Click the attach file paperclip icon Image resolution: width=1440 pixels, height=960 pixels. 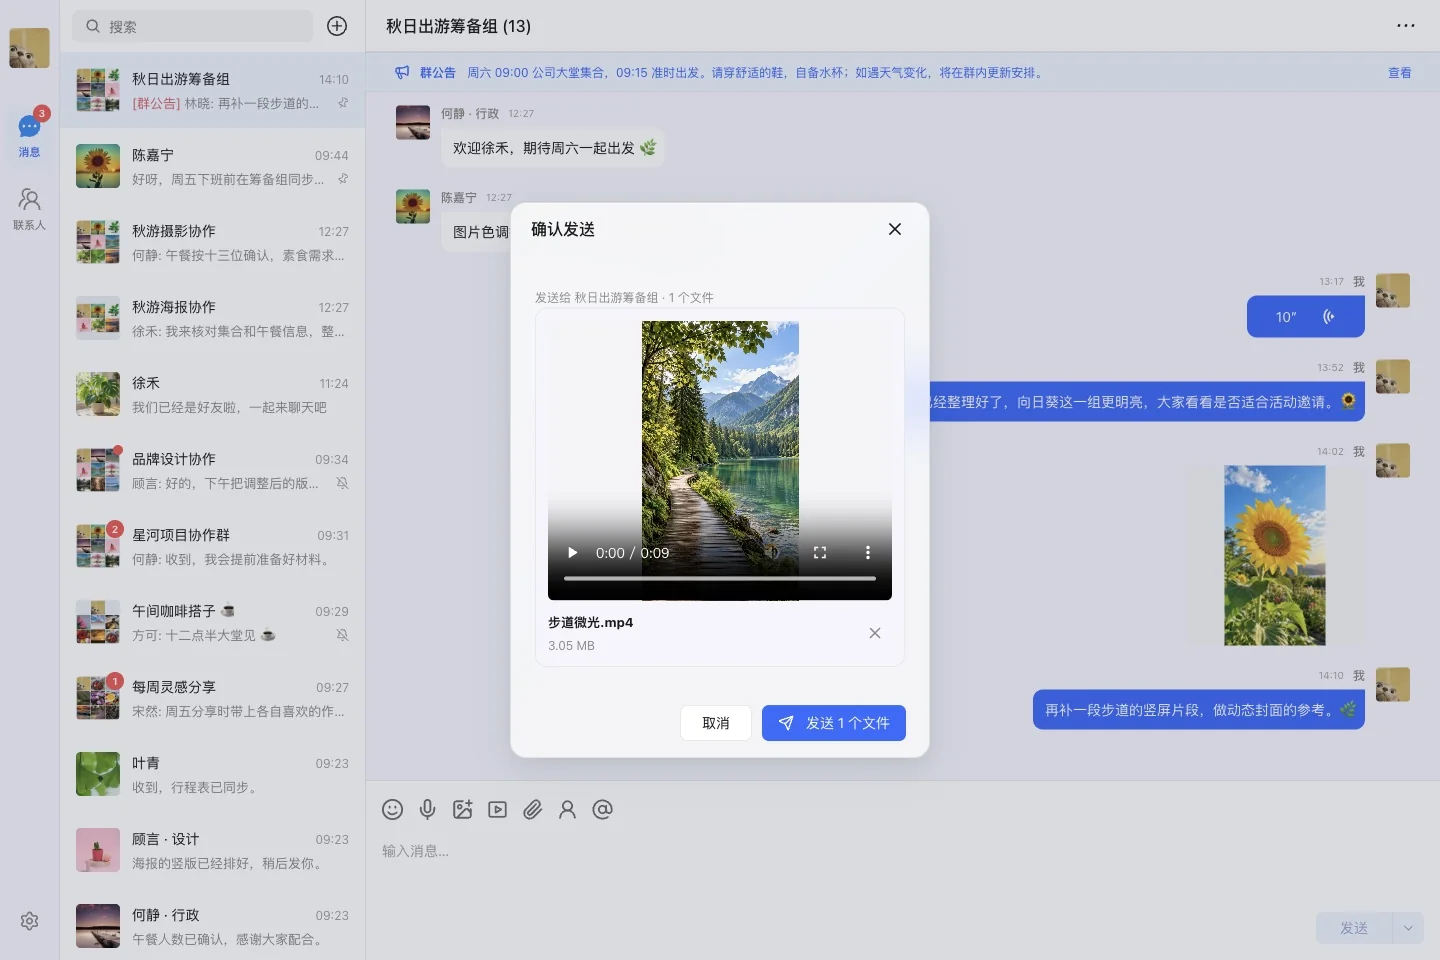coord(532,810)
